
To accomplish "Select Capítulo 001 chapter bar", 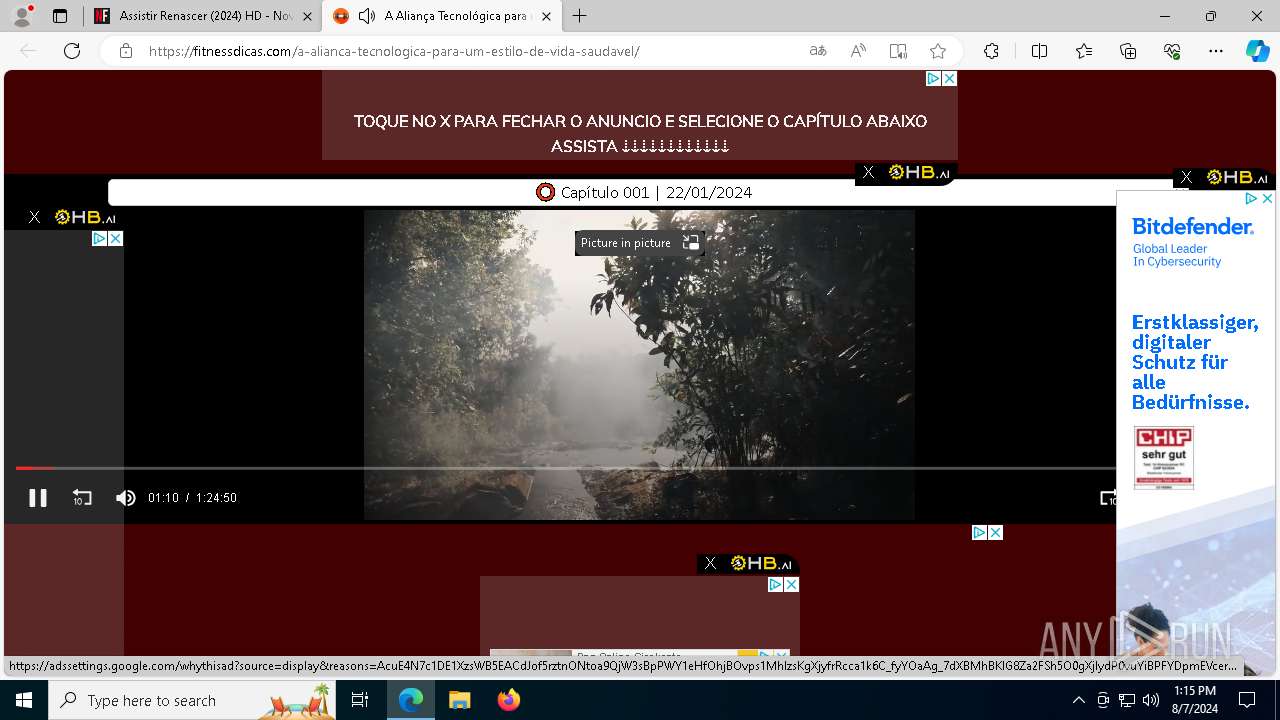I will point(643,192).
